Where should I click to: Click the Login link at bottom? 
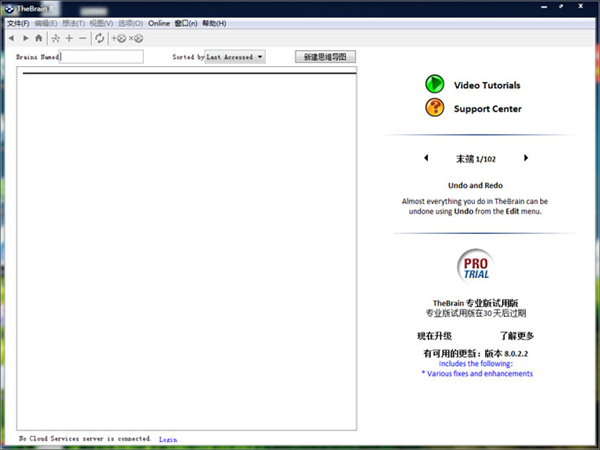[x=168, y=439]
